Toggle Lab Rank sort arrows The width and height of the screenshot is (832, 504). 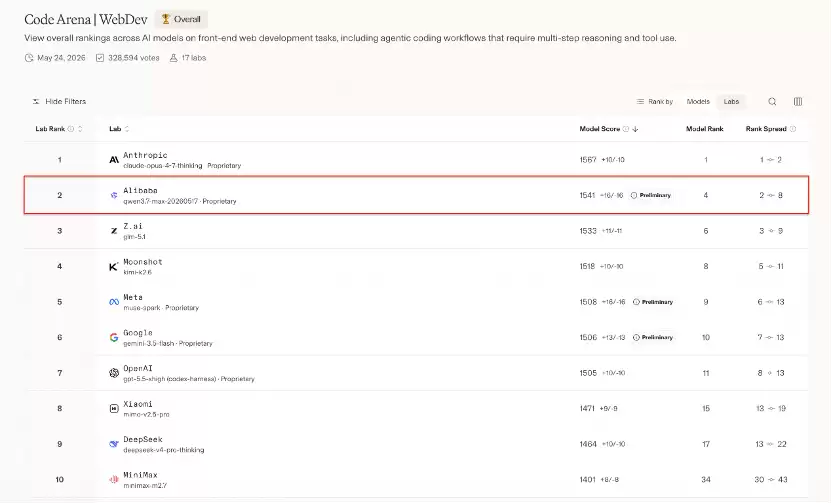(x=80, y=129)
